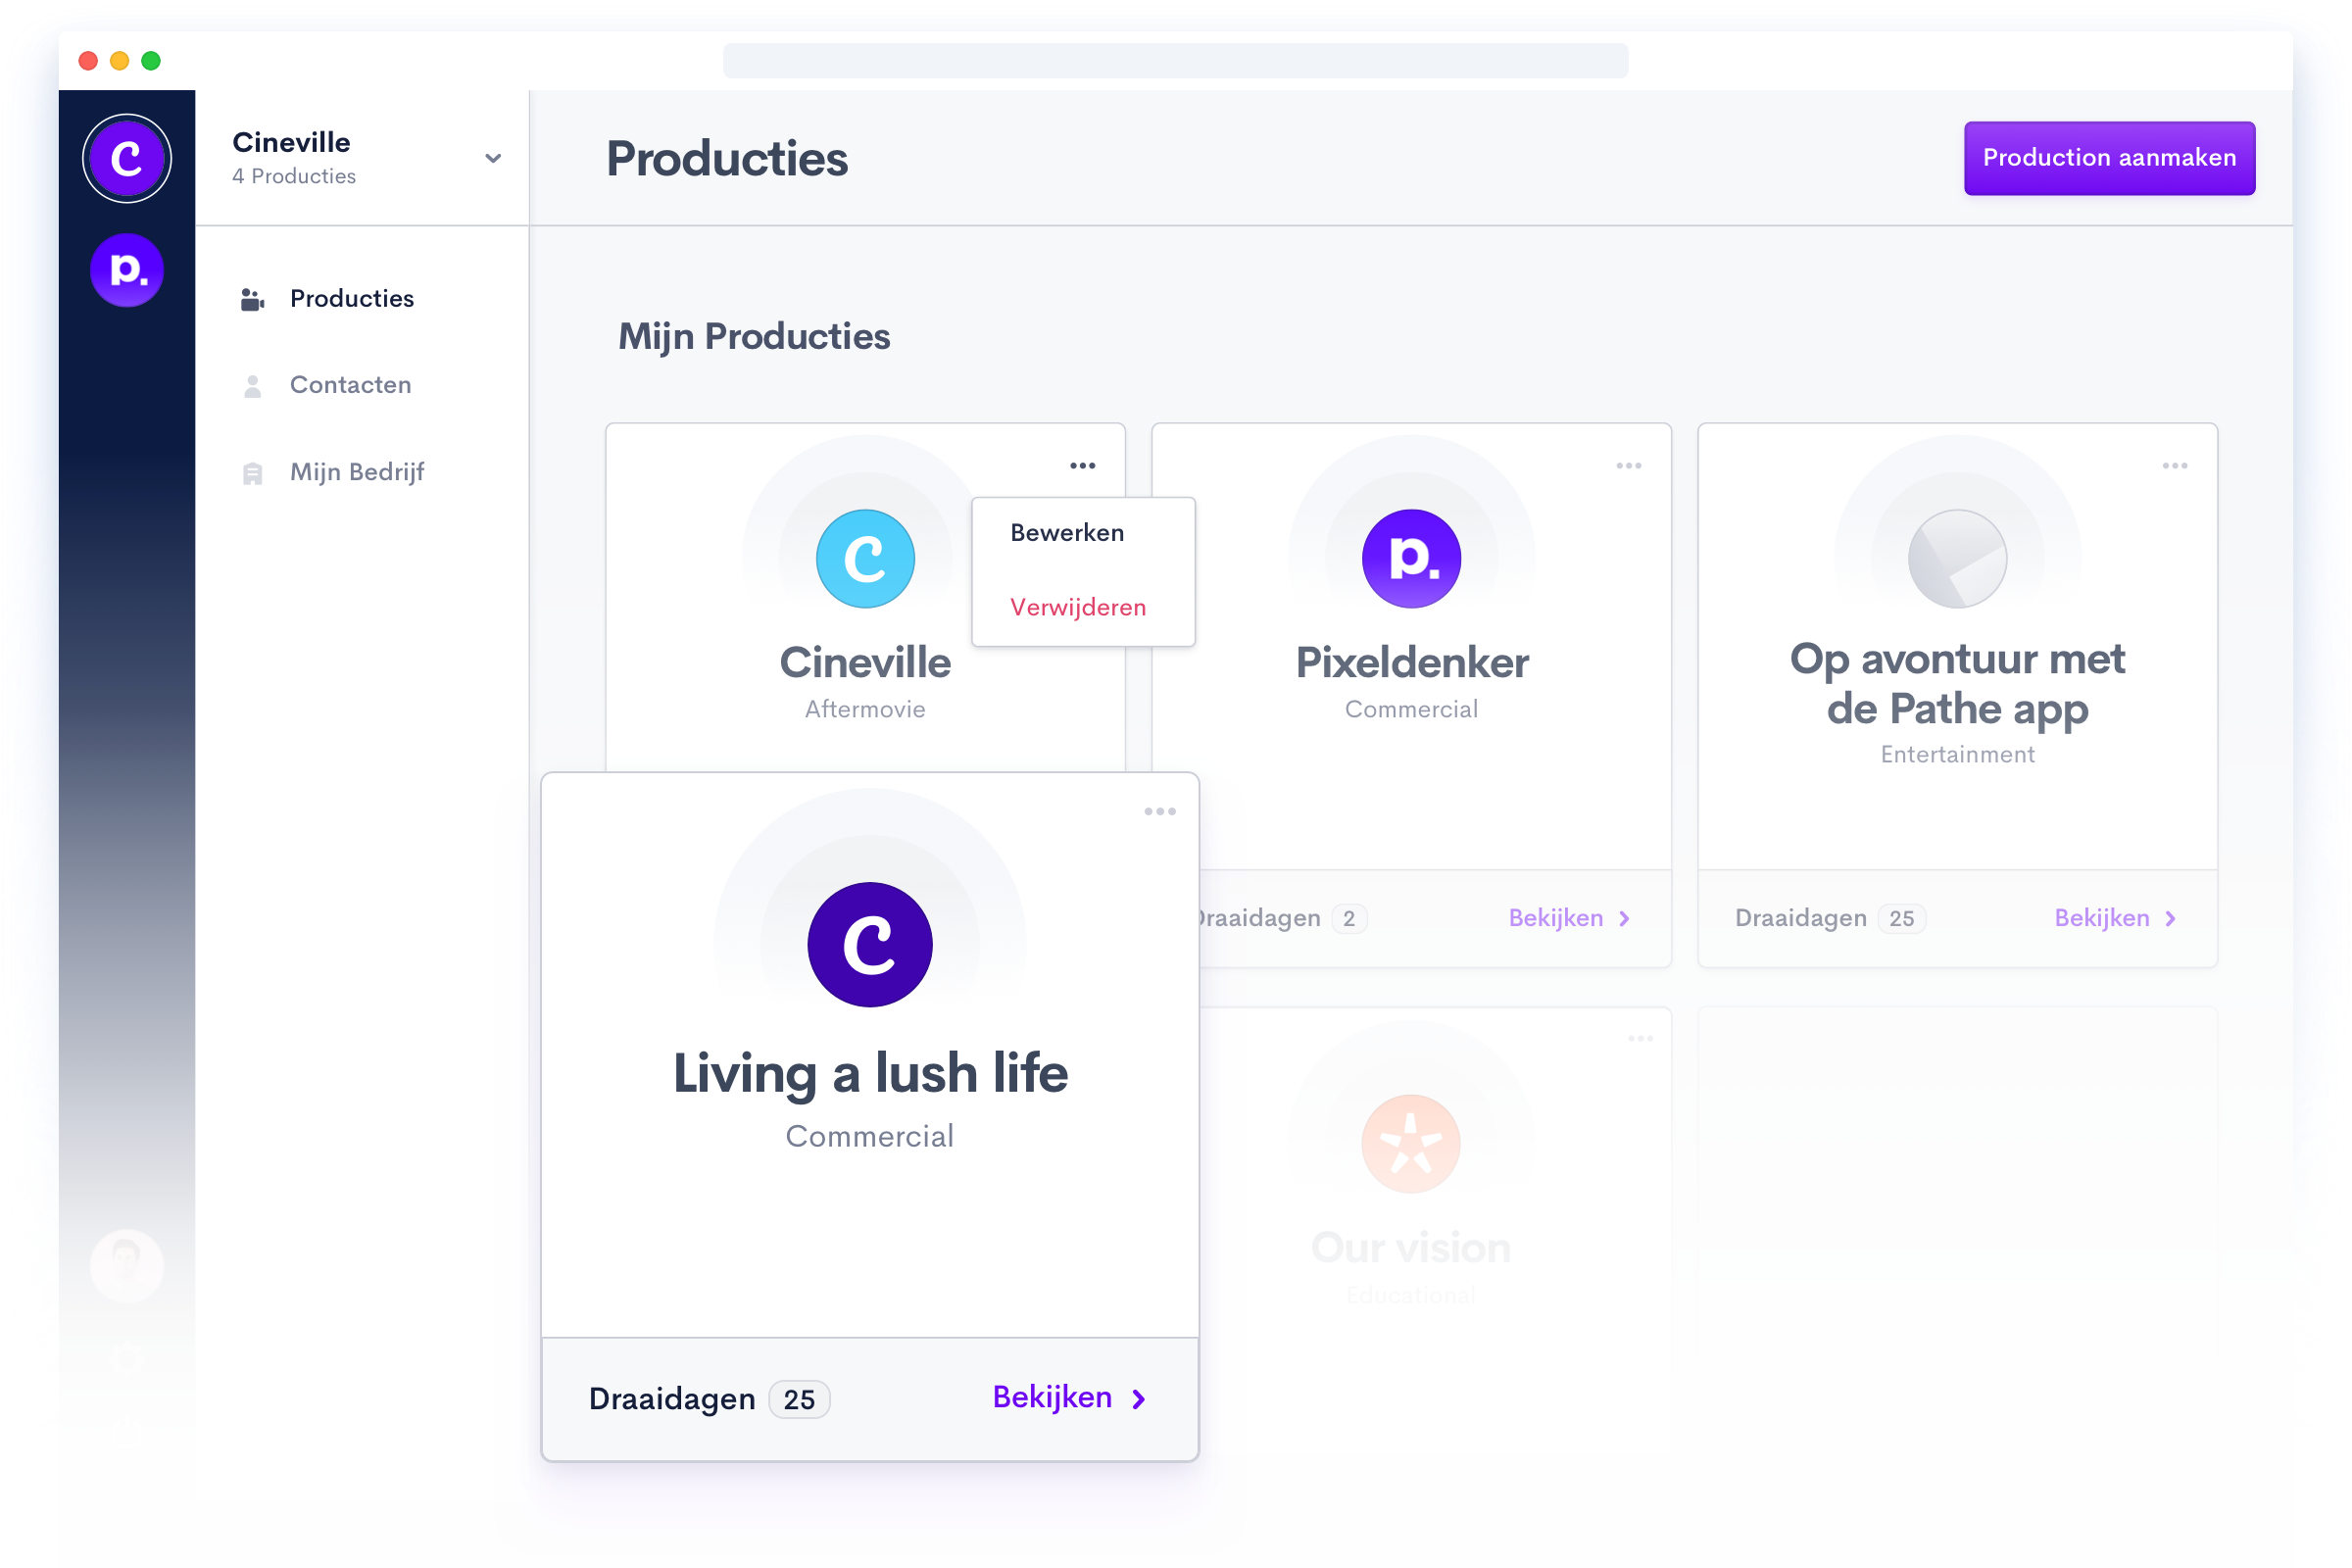The image size is (2352, 1568).
Task: Click the Contacten person icon
Action: click(x=252, y=386)
